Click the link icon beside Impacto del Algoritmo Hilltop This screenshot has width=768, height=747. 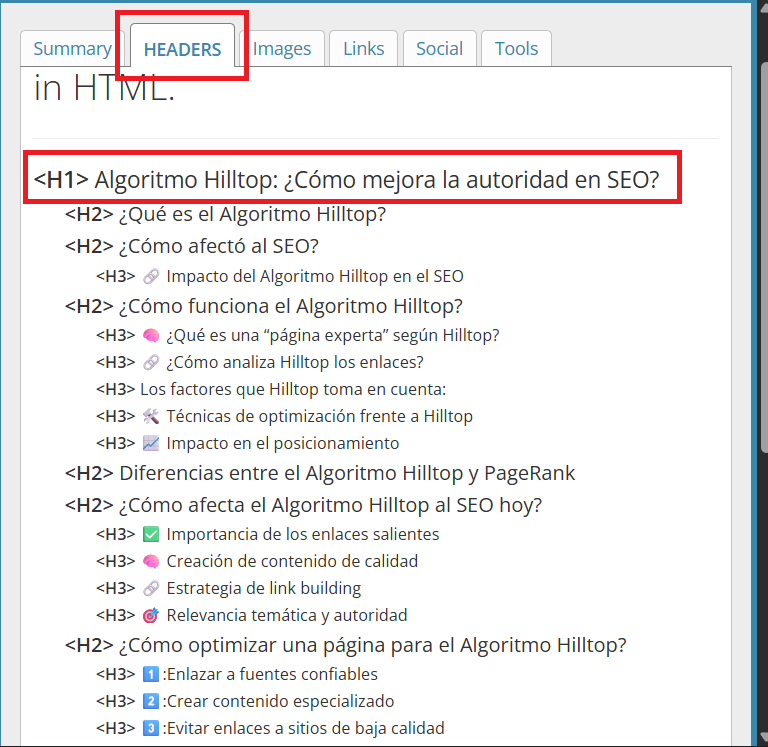[x=151, y=276]
